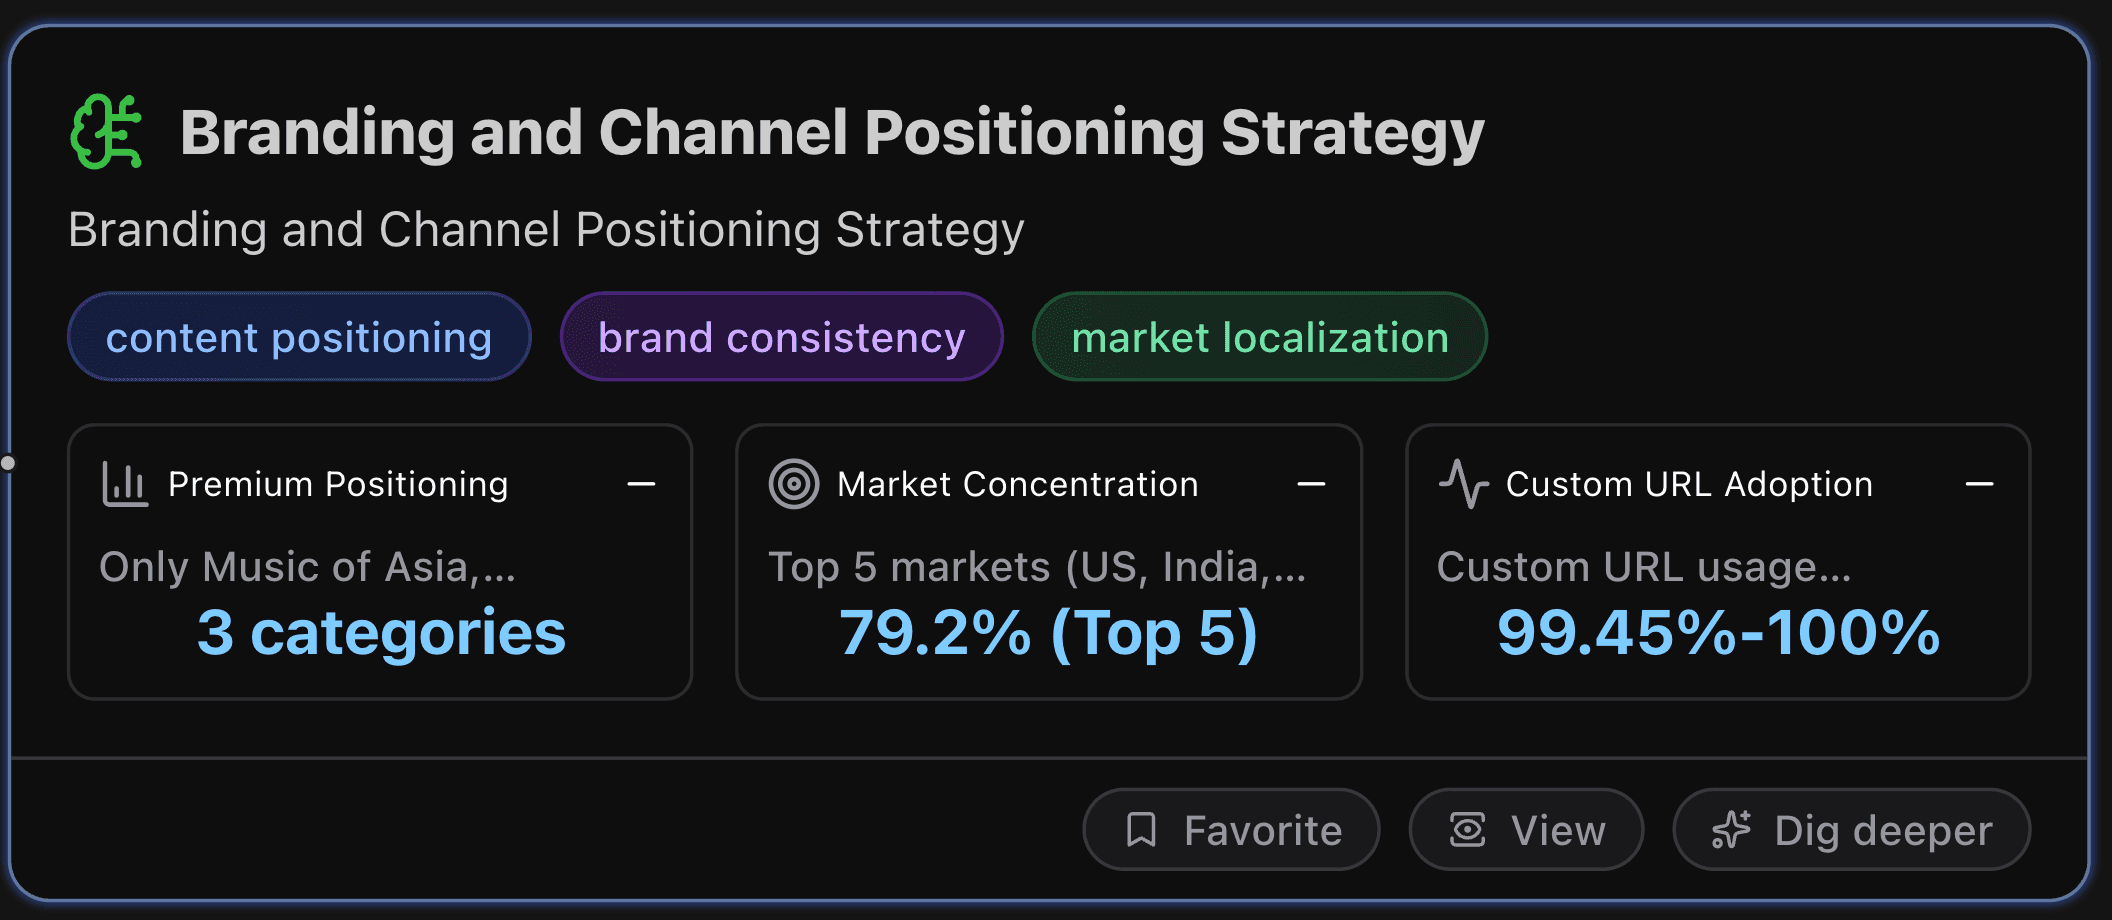2112x920 pixels.
Task: Click the Favorite button
Action: tap(1231, 829)
